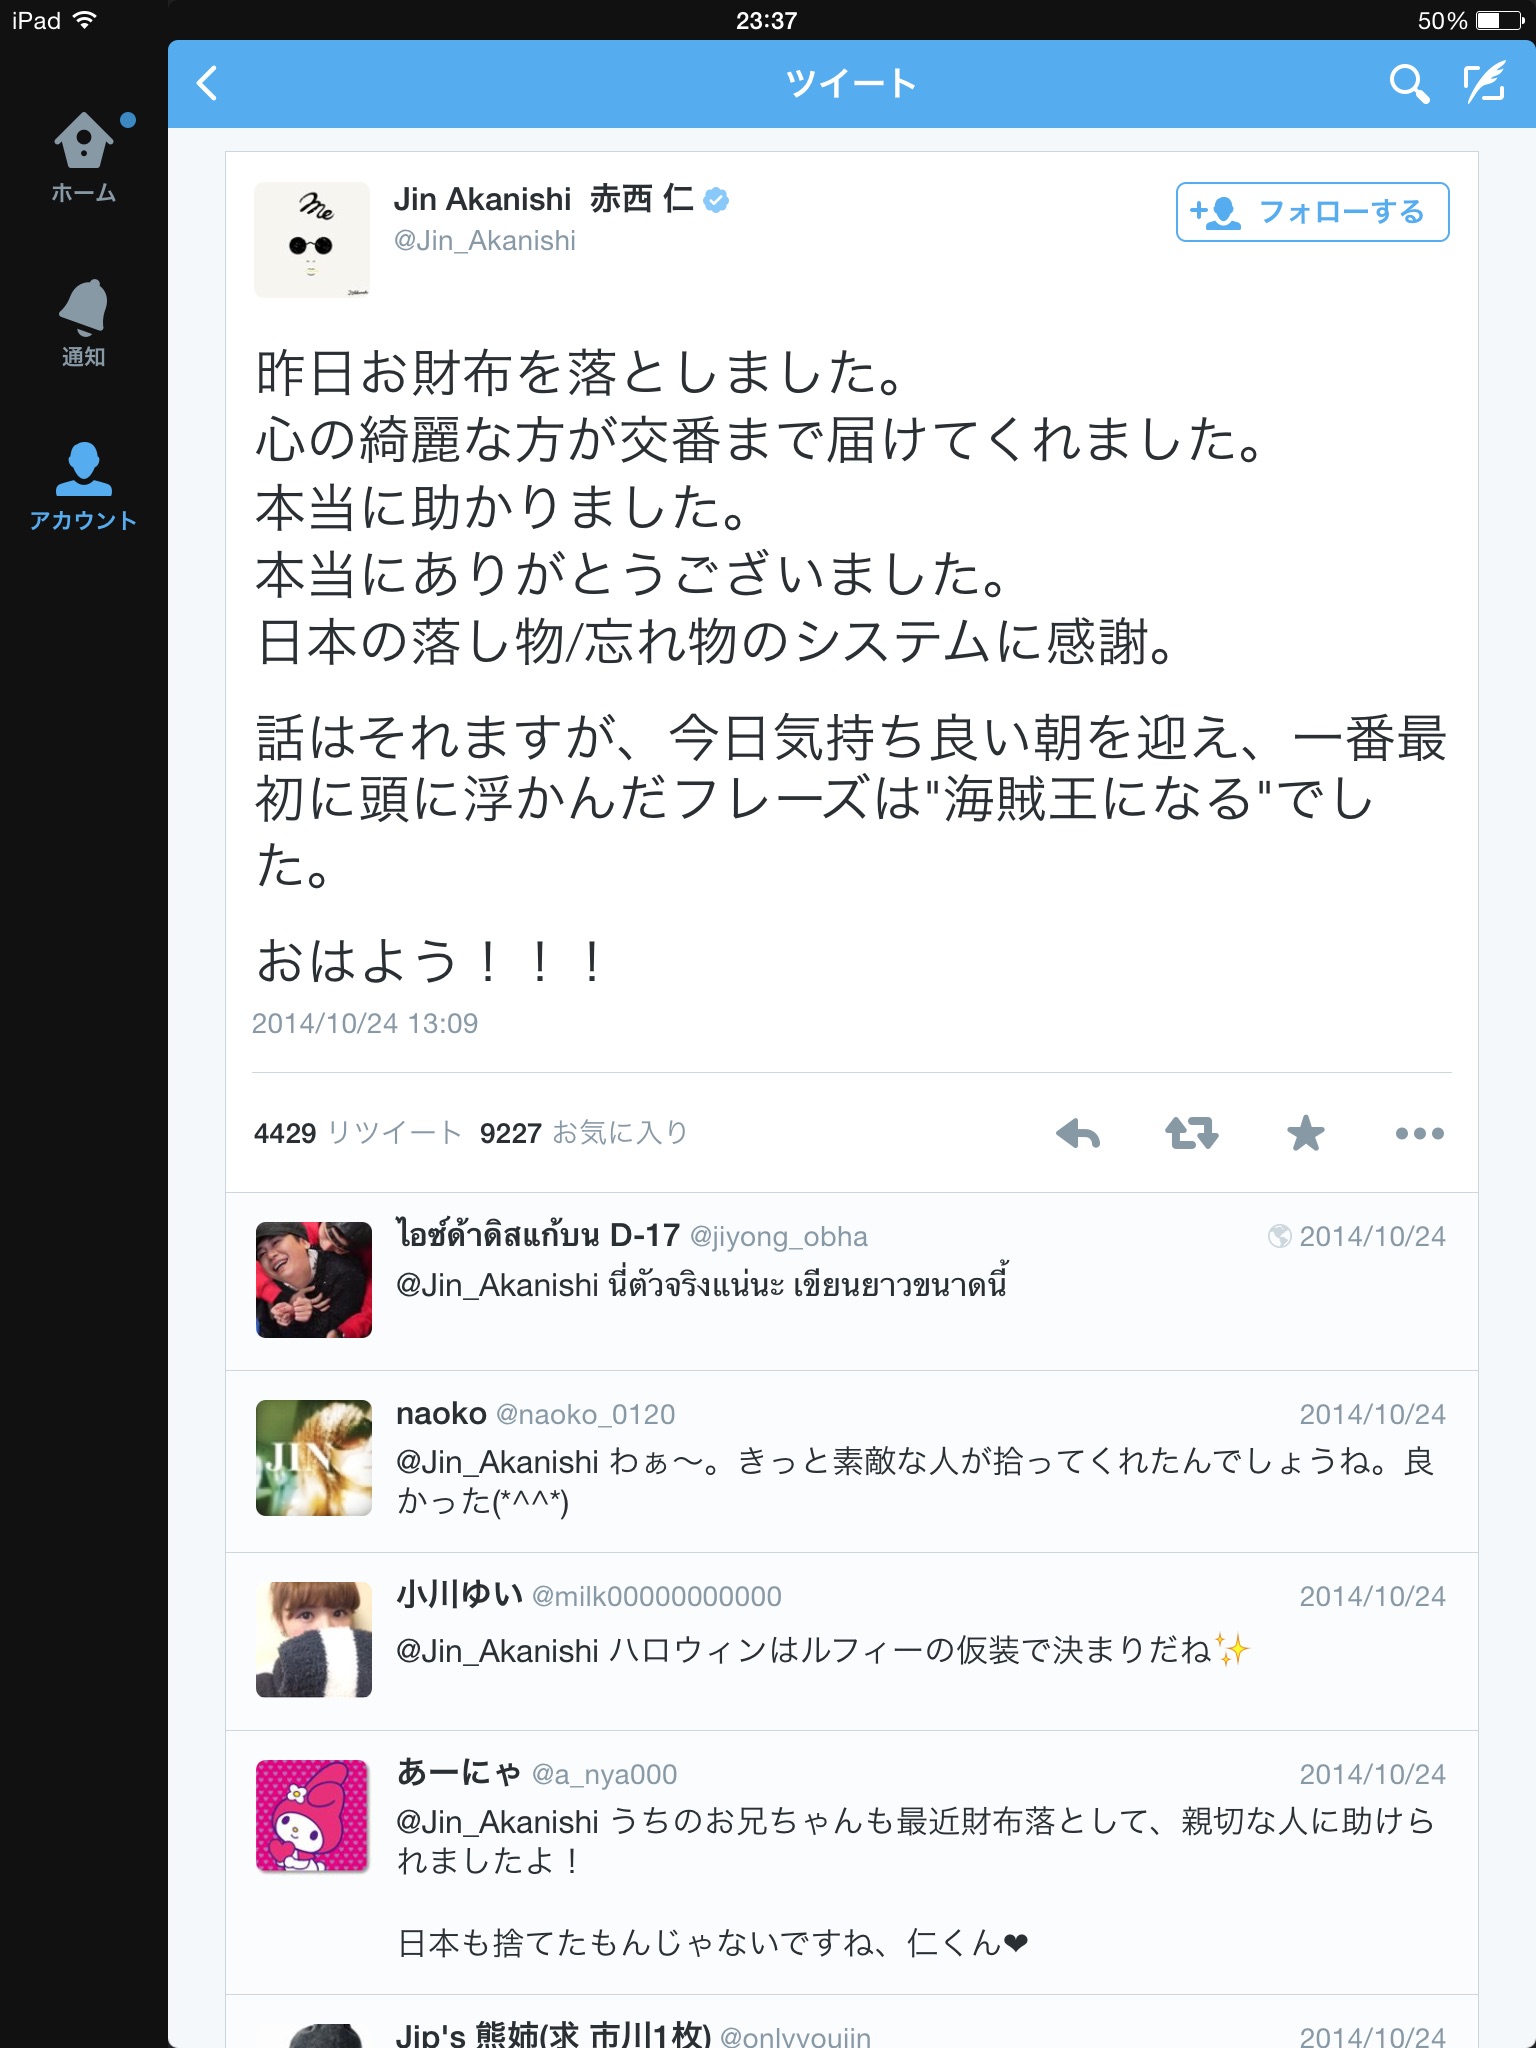Screen dimensions: 1536x2048
Task: Open the 通知 notifications tab
Action: coord(84,323)
